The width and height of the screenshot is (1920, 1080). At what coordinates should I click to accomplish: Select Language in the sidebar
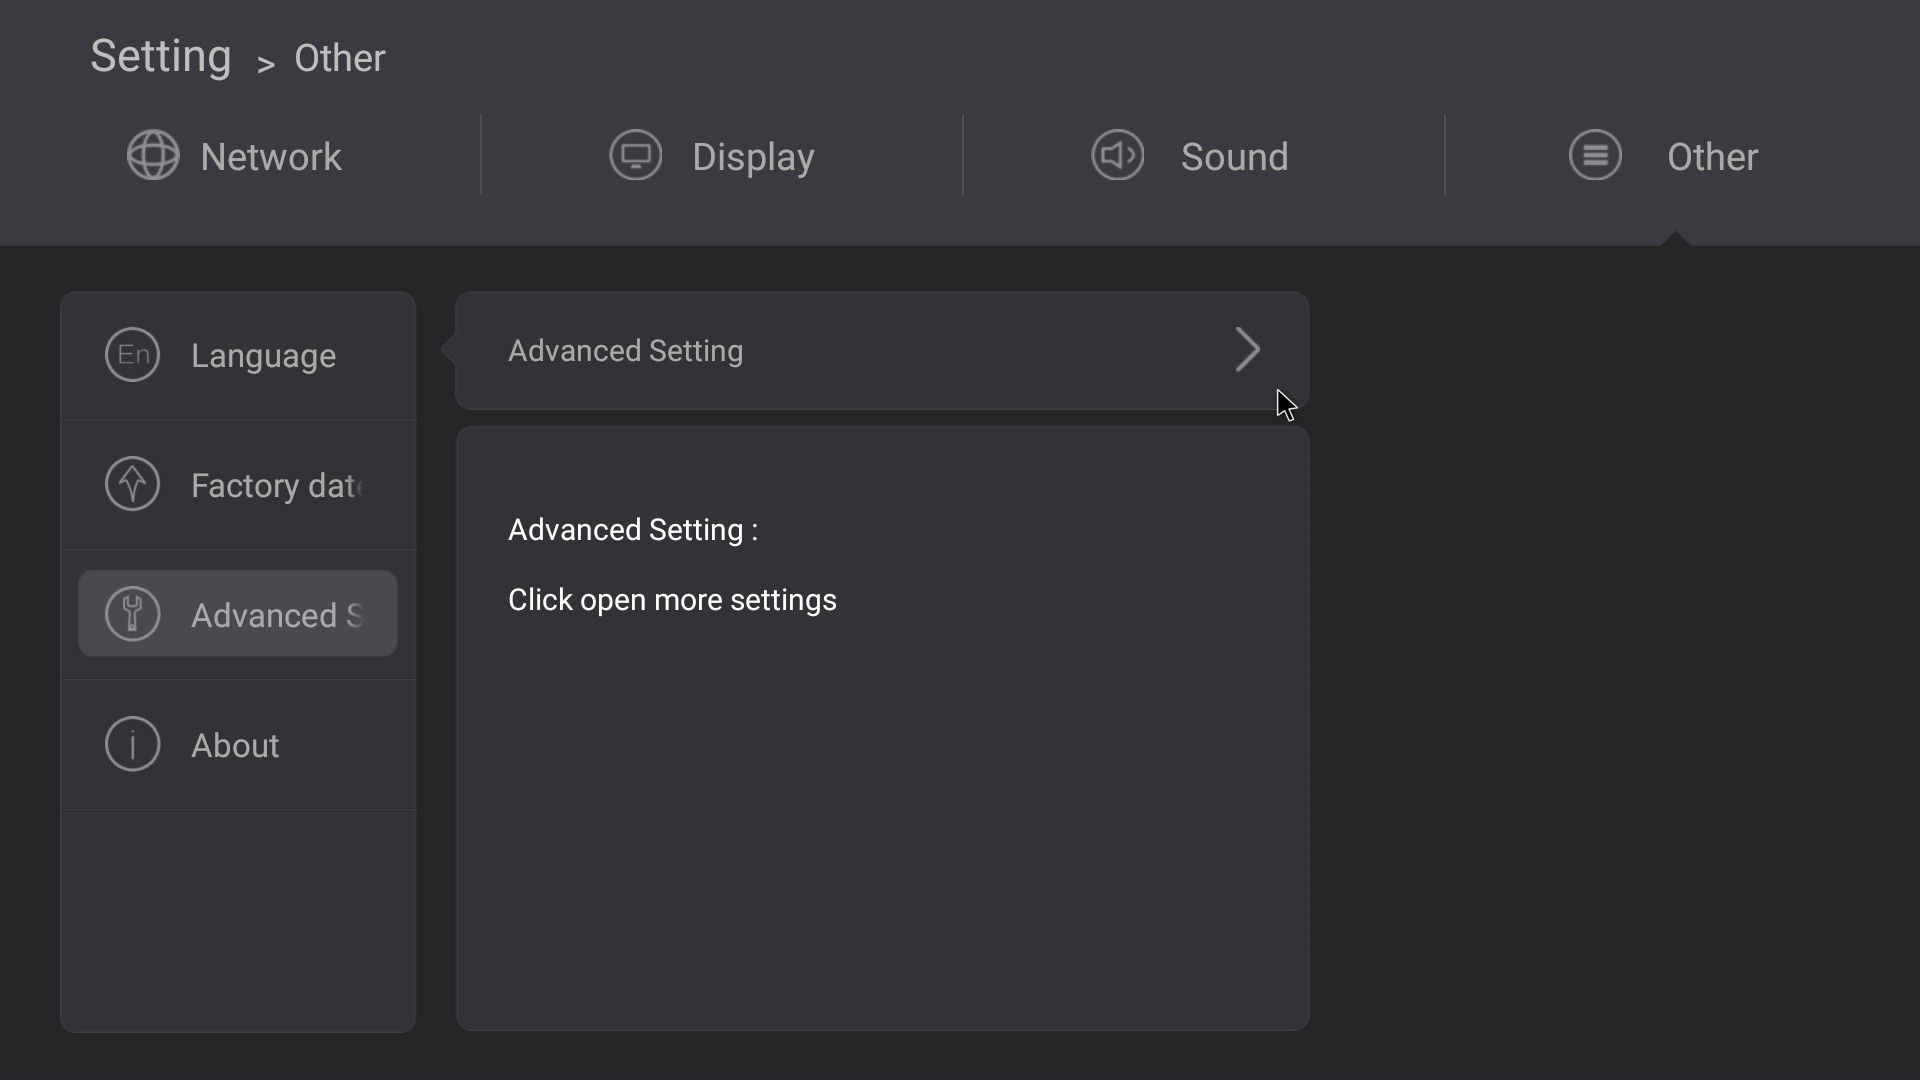[263, 357]
